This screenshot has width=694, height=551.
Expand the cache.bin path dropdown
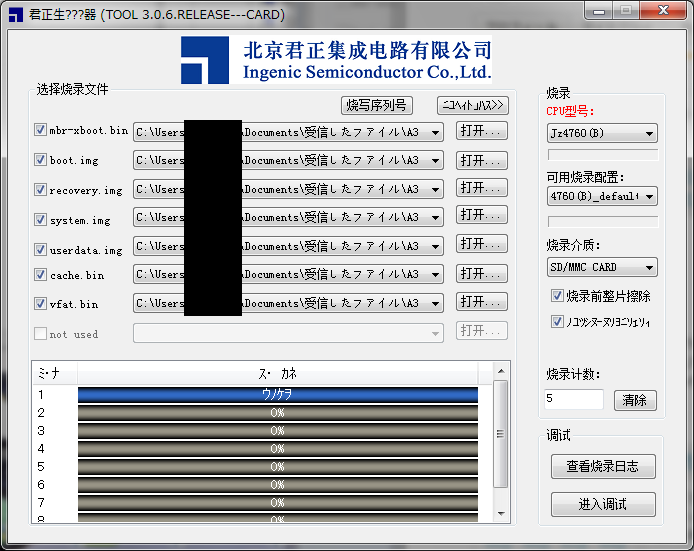(x=436, y=274)
